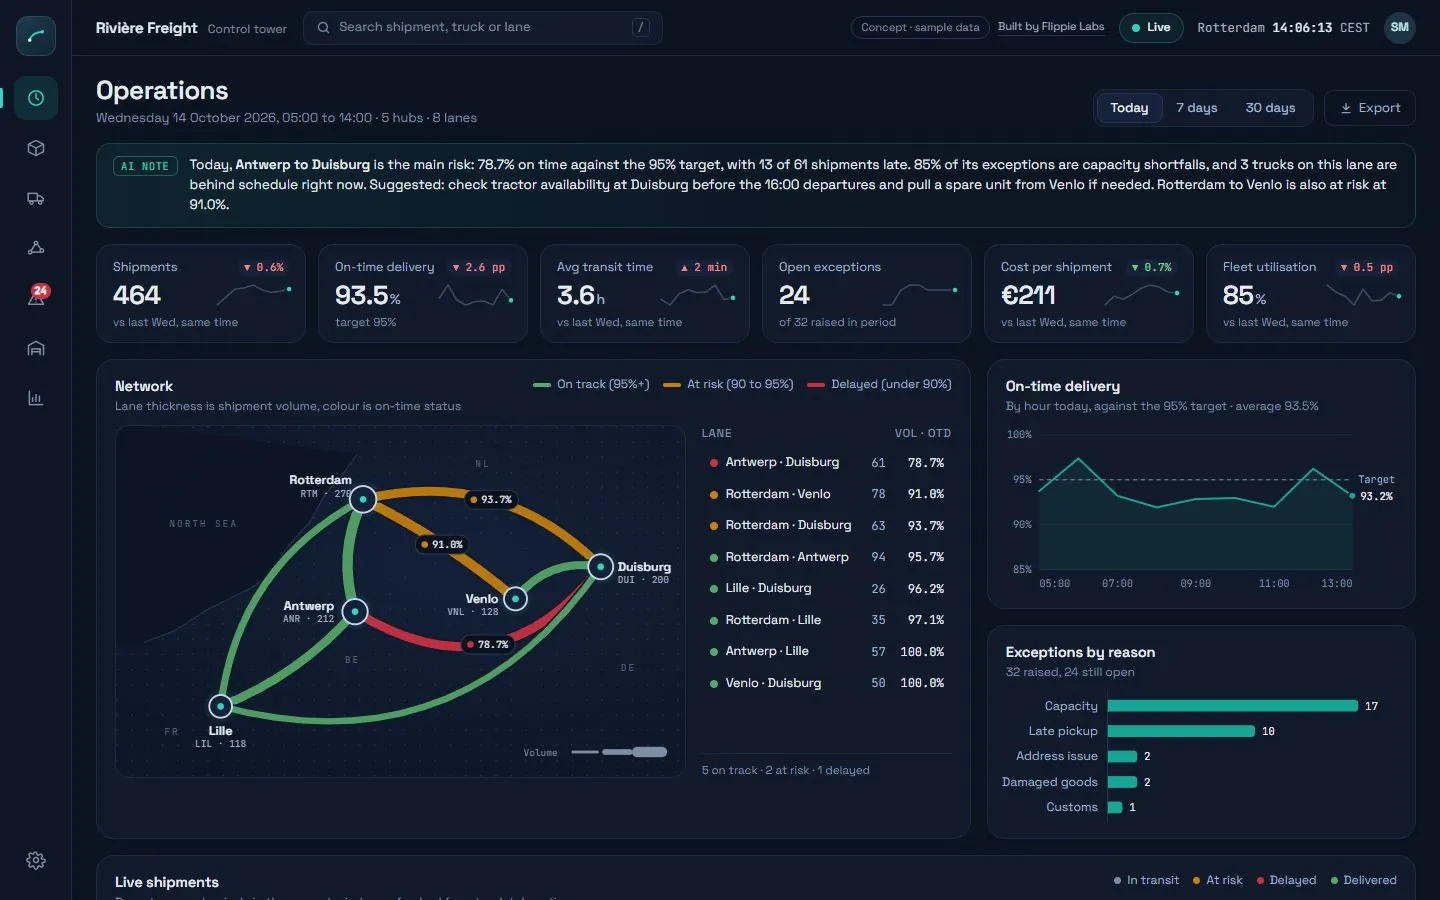Open the Avg transit time KPI card
The width and height of the screenshot is (1440, 900).
pos(645,294)
